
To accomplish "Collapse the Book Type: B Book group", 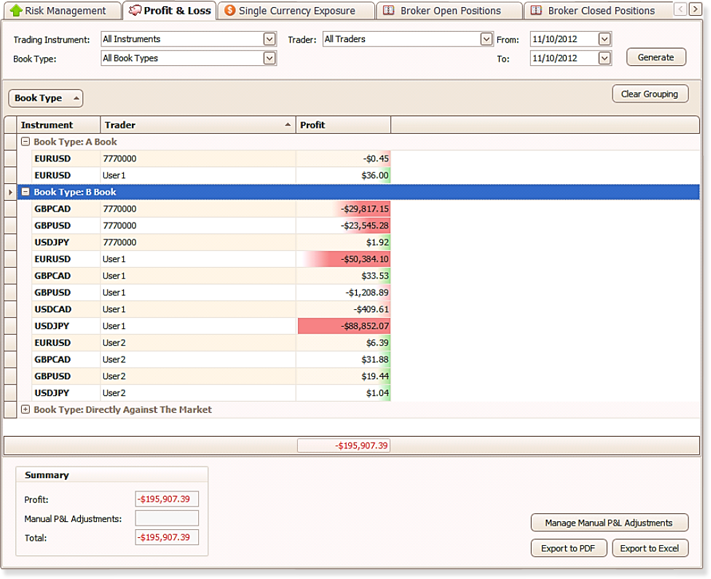I will pos(26,192).
